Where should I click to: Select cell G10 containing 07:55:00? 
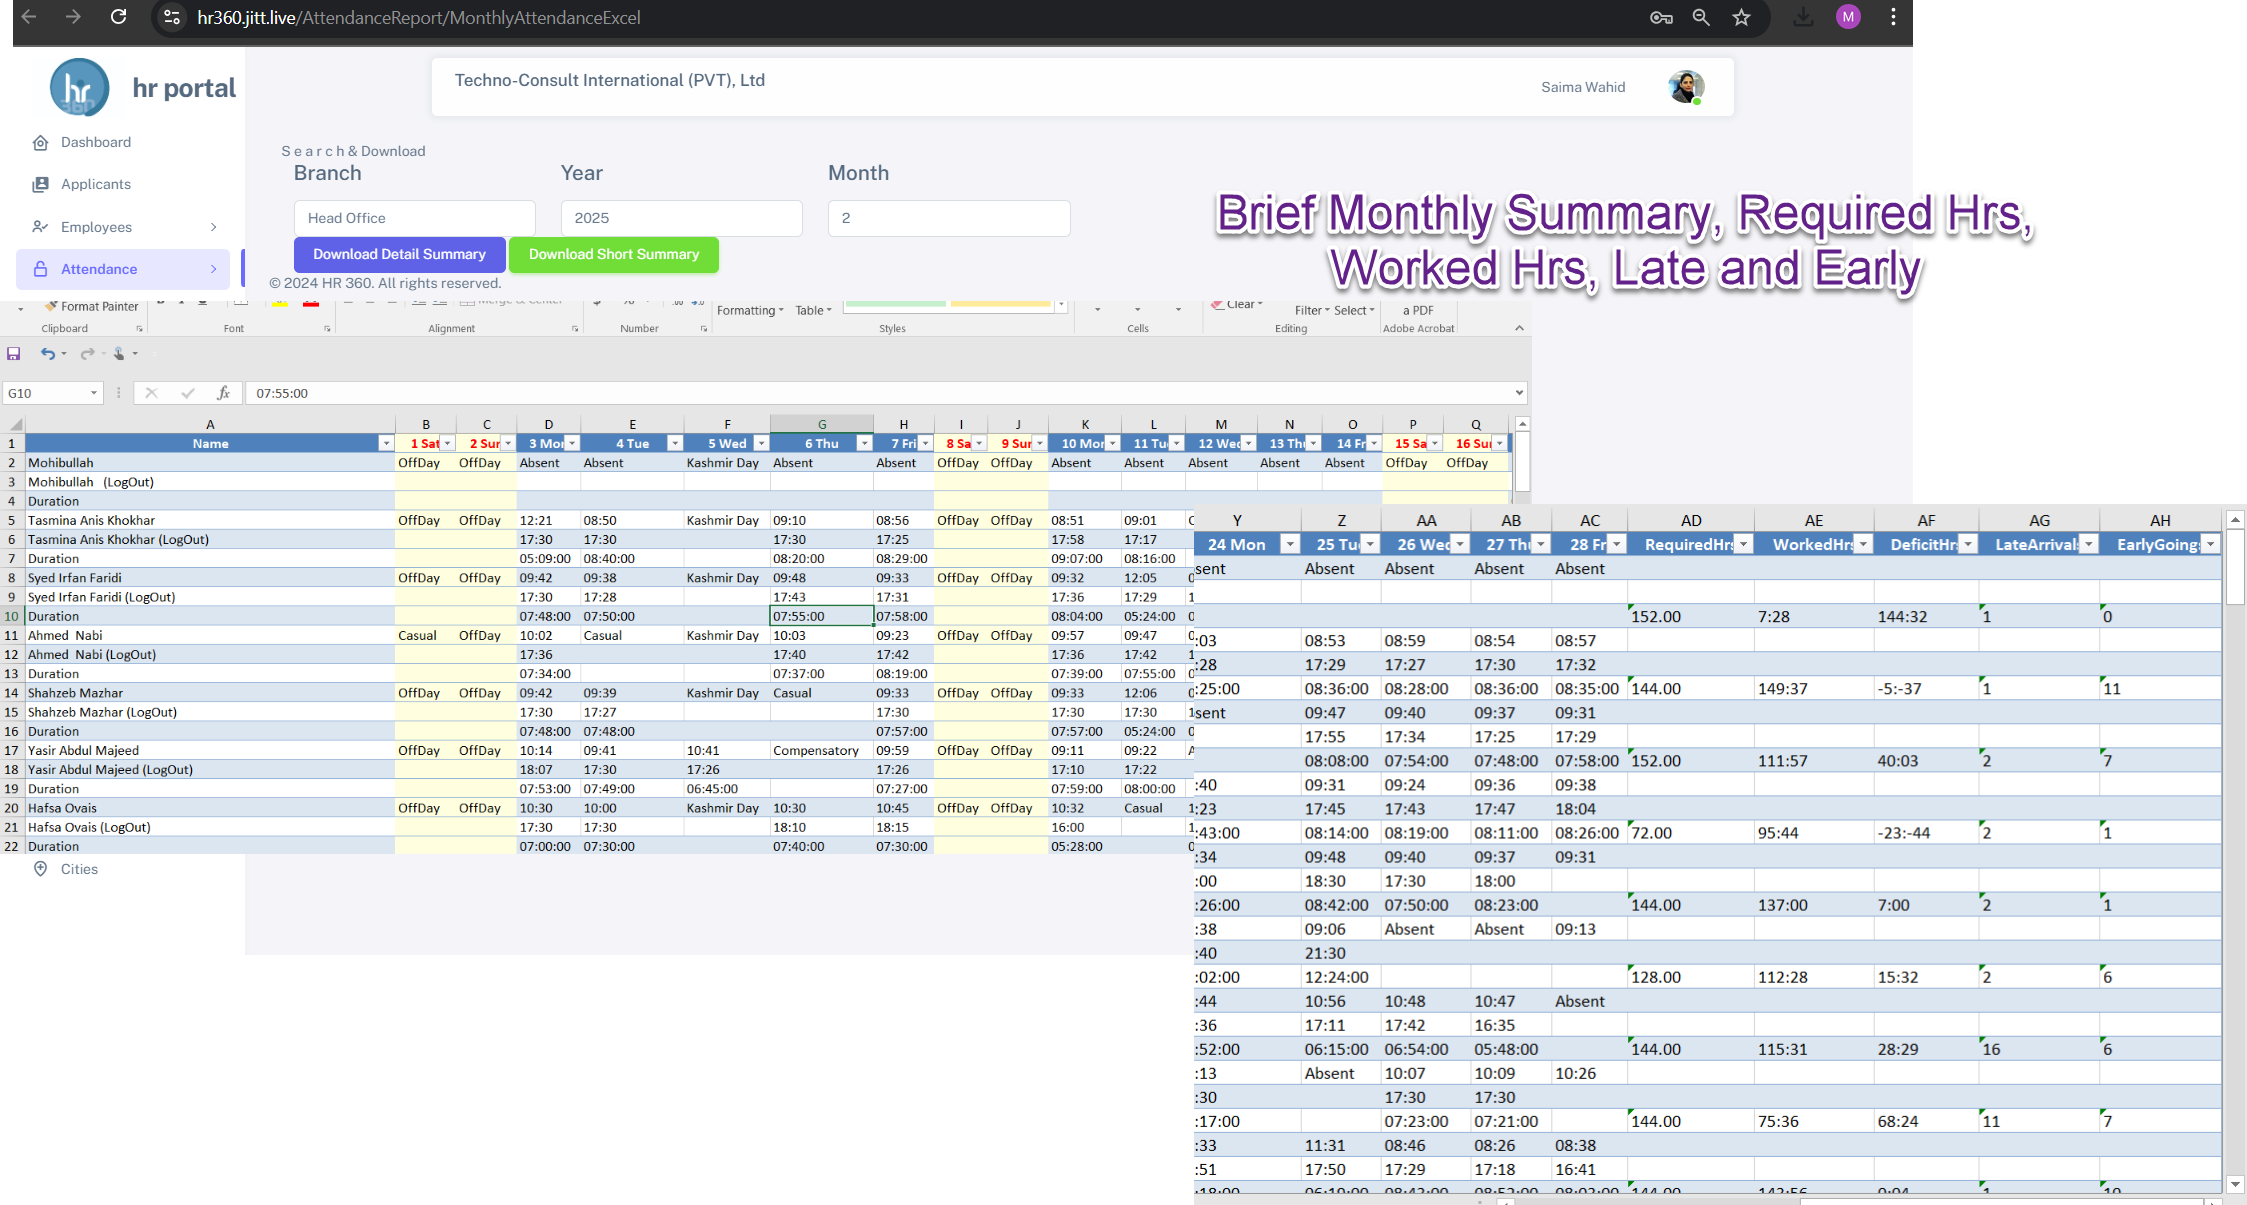821,616
